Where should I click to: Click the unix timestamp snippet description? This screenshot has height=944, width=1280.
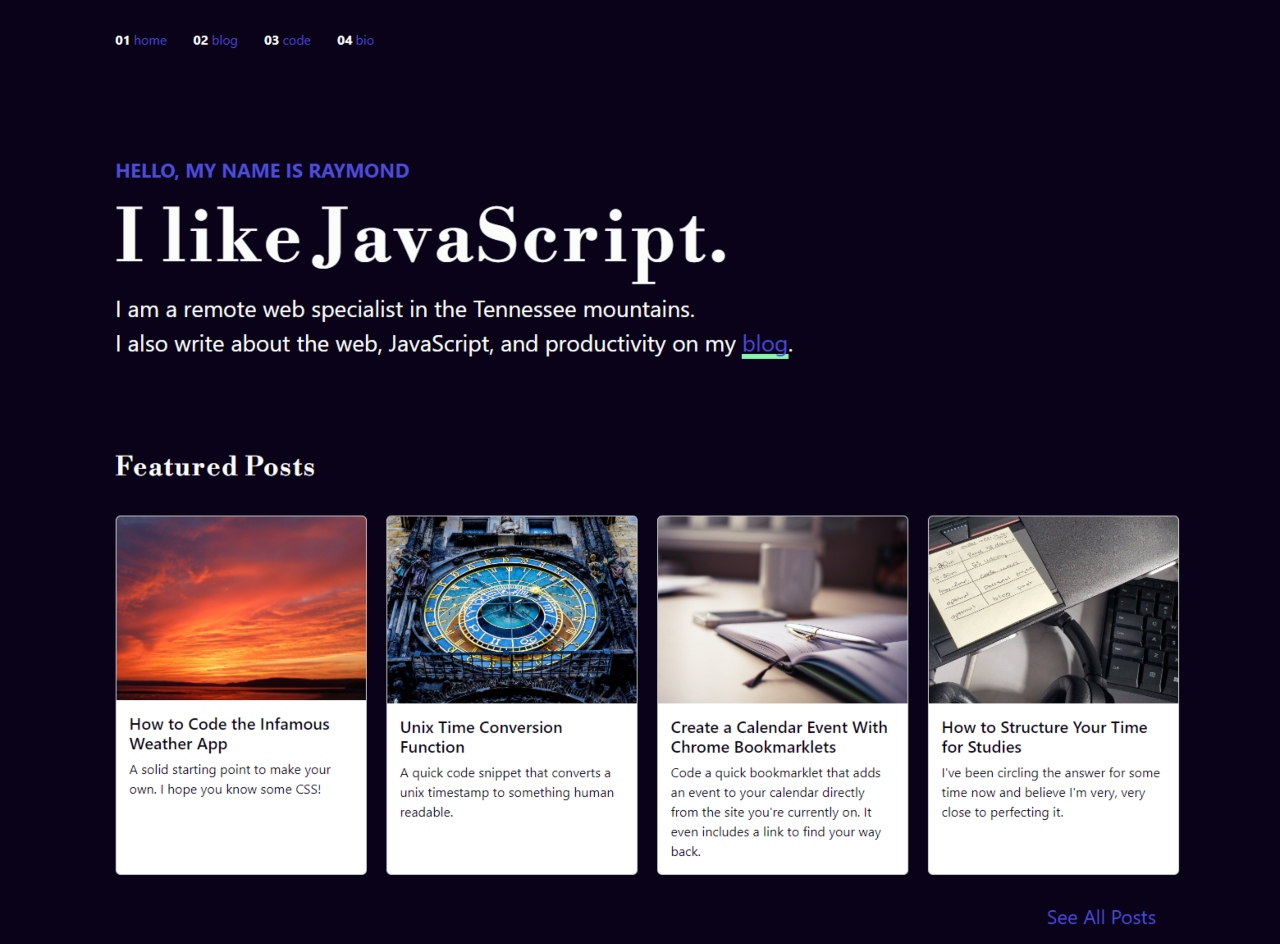tap(507, 793)
